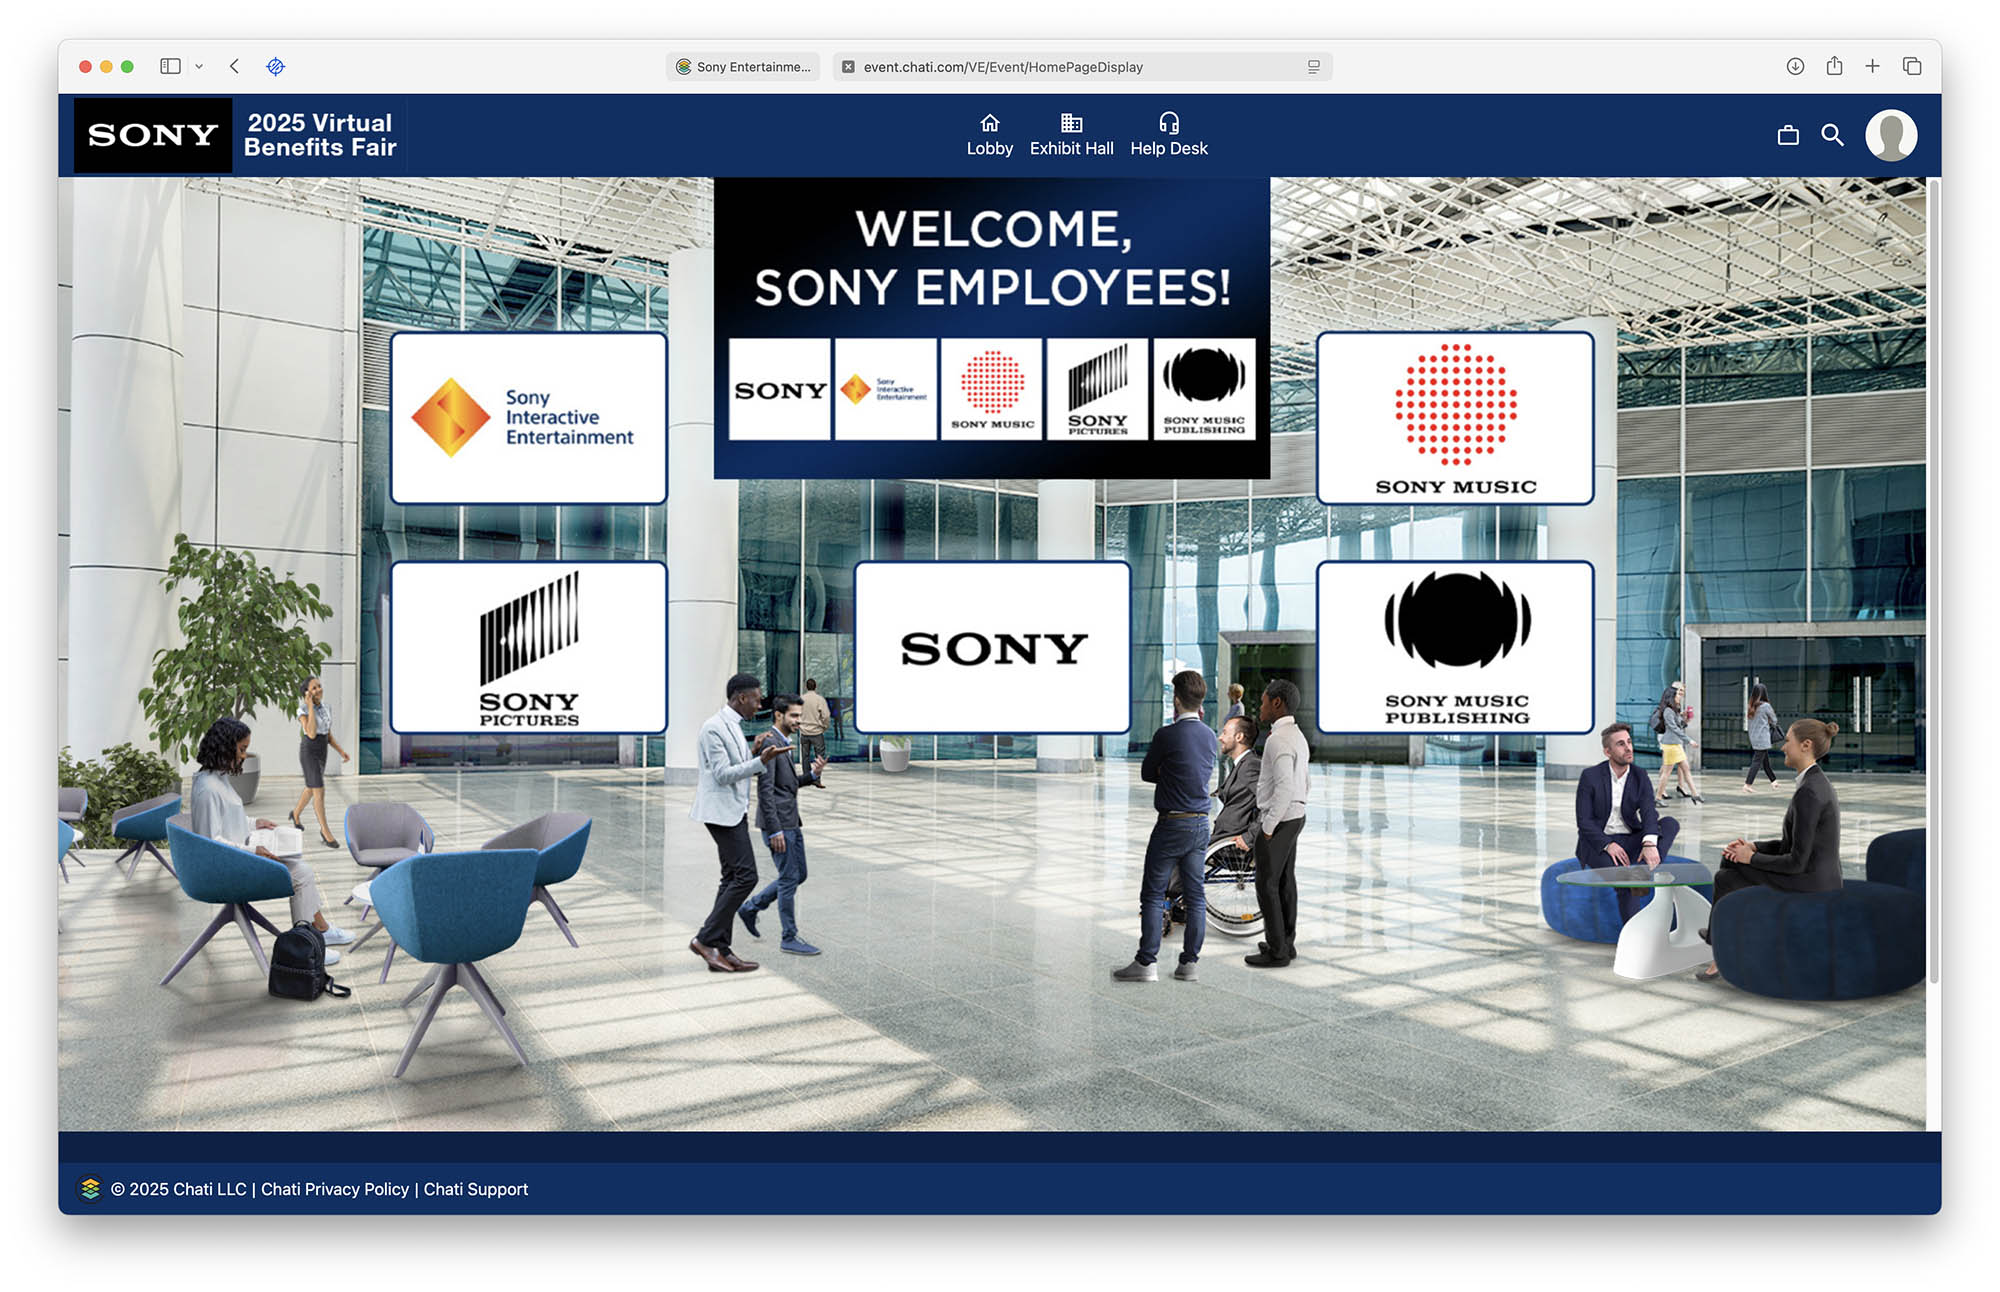Click the Sony logo in header
Screen dimensions: 2000x1292
tap(153, 135)
